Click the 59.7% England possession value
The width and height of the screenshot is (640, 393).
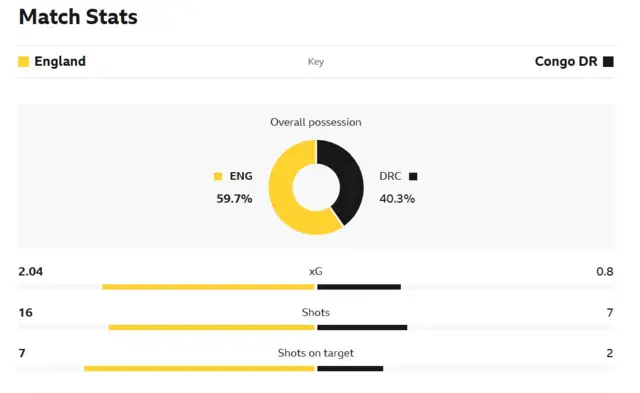point(234,199)
